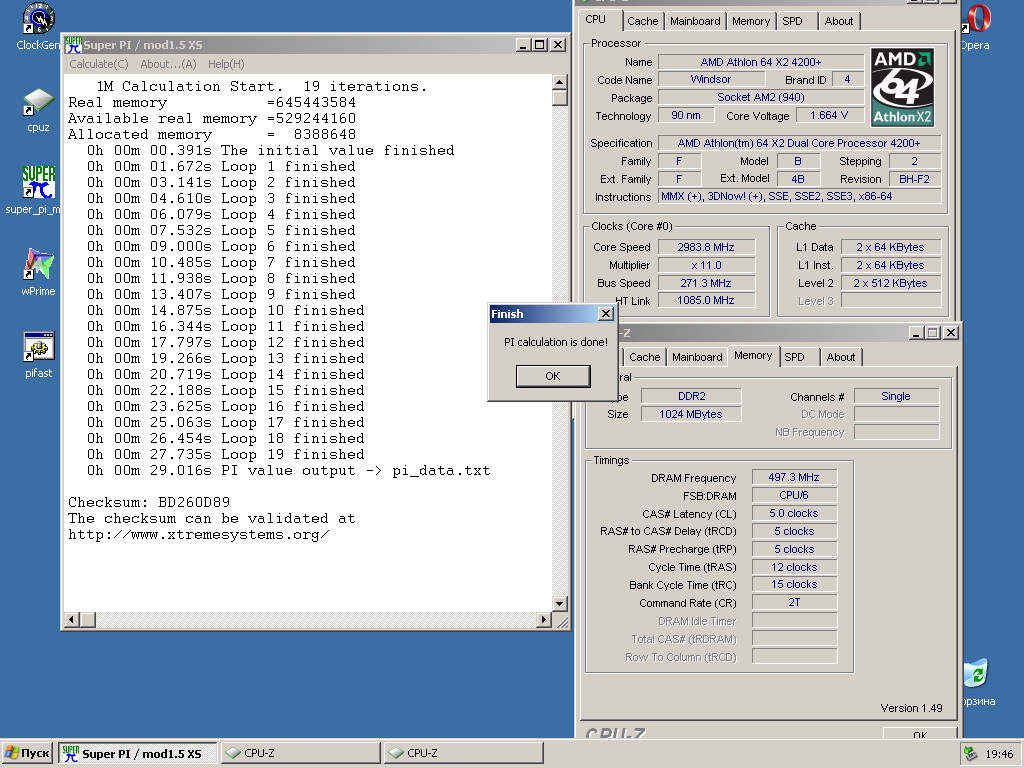Click the Code Name value Windsor
The image size is (1024, 768).
[x=711, y=79]
